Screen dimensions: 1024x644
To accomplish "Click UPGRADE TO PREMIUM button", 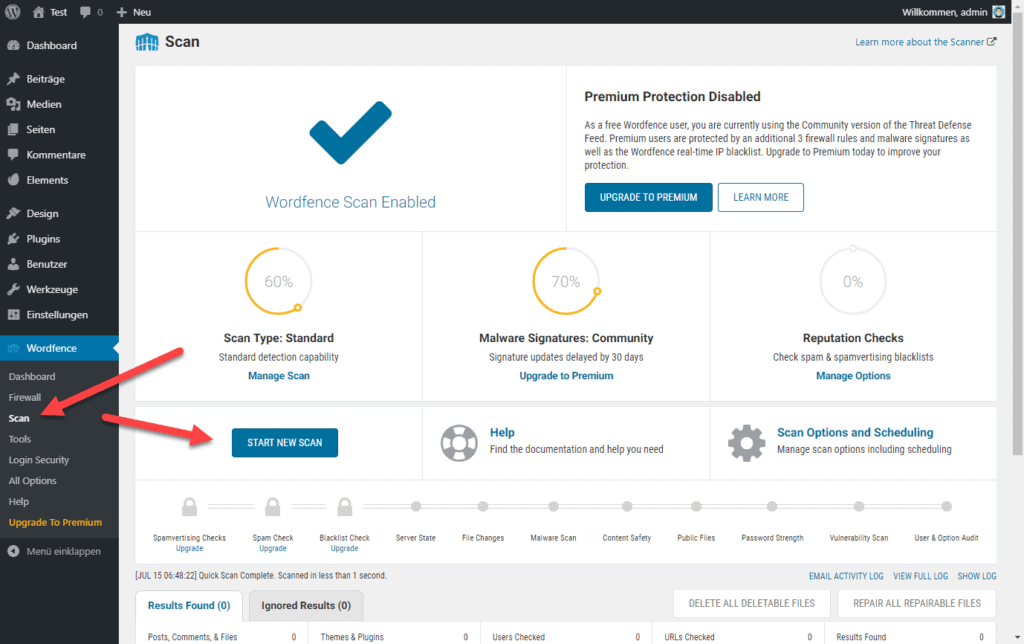I will pyautogui.click(x=648, y=197).
